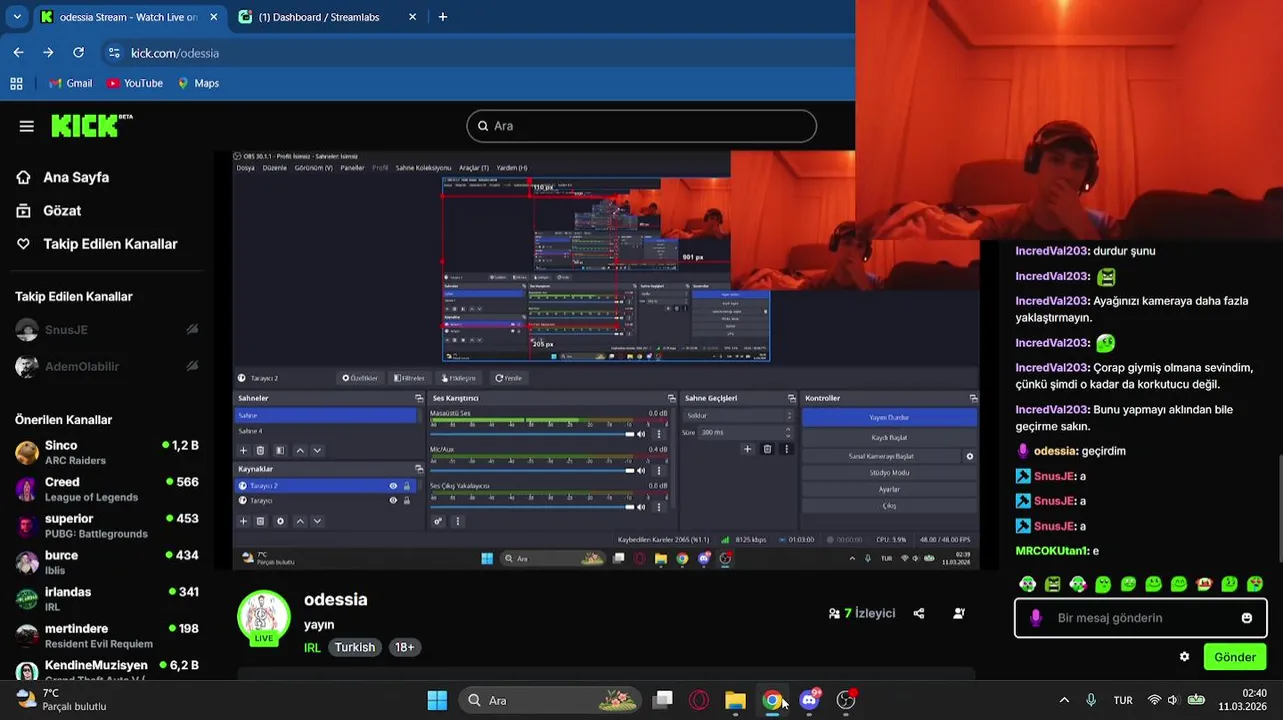Open the YouTube bookmark
The height and width of the screenshot is (720, 1283).
click(134, 83)
